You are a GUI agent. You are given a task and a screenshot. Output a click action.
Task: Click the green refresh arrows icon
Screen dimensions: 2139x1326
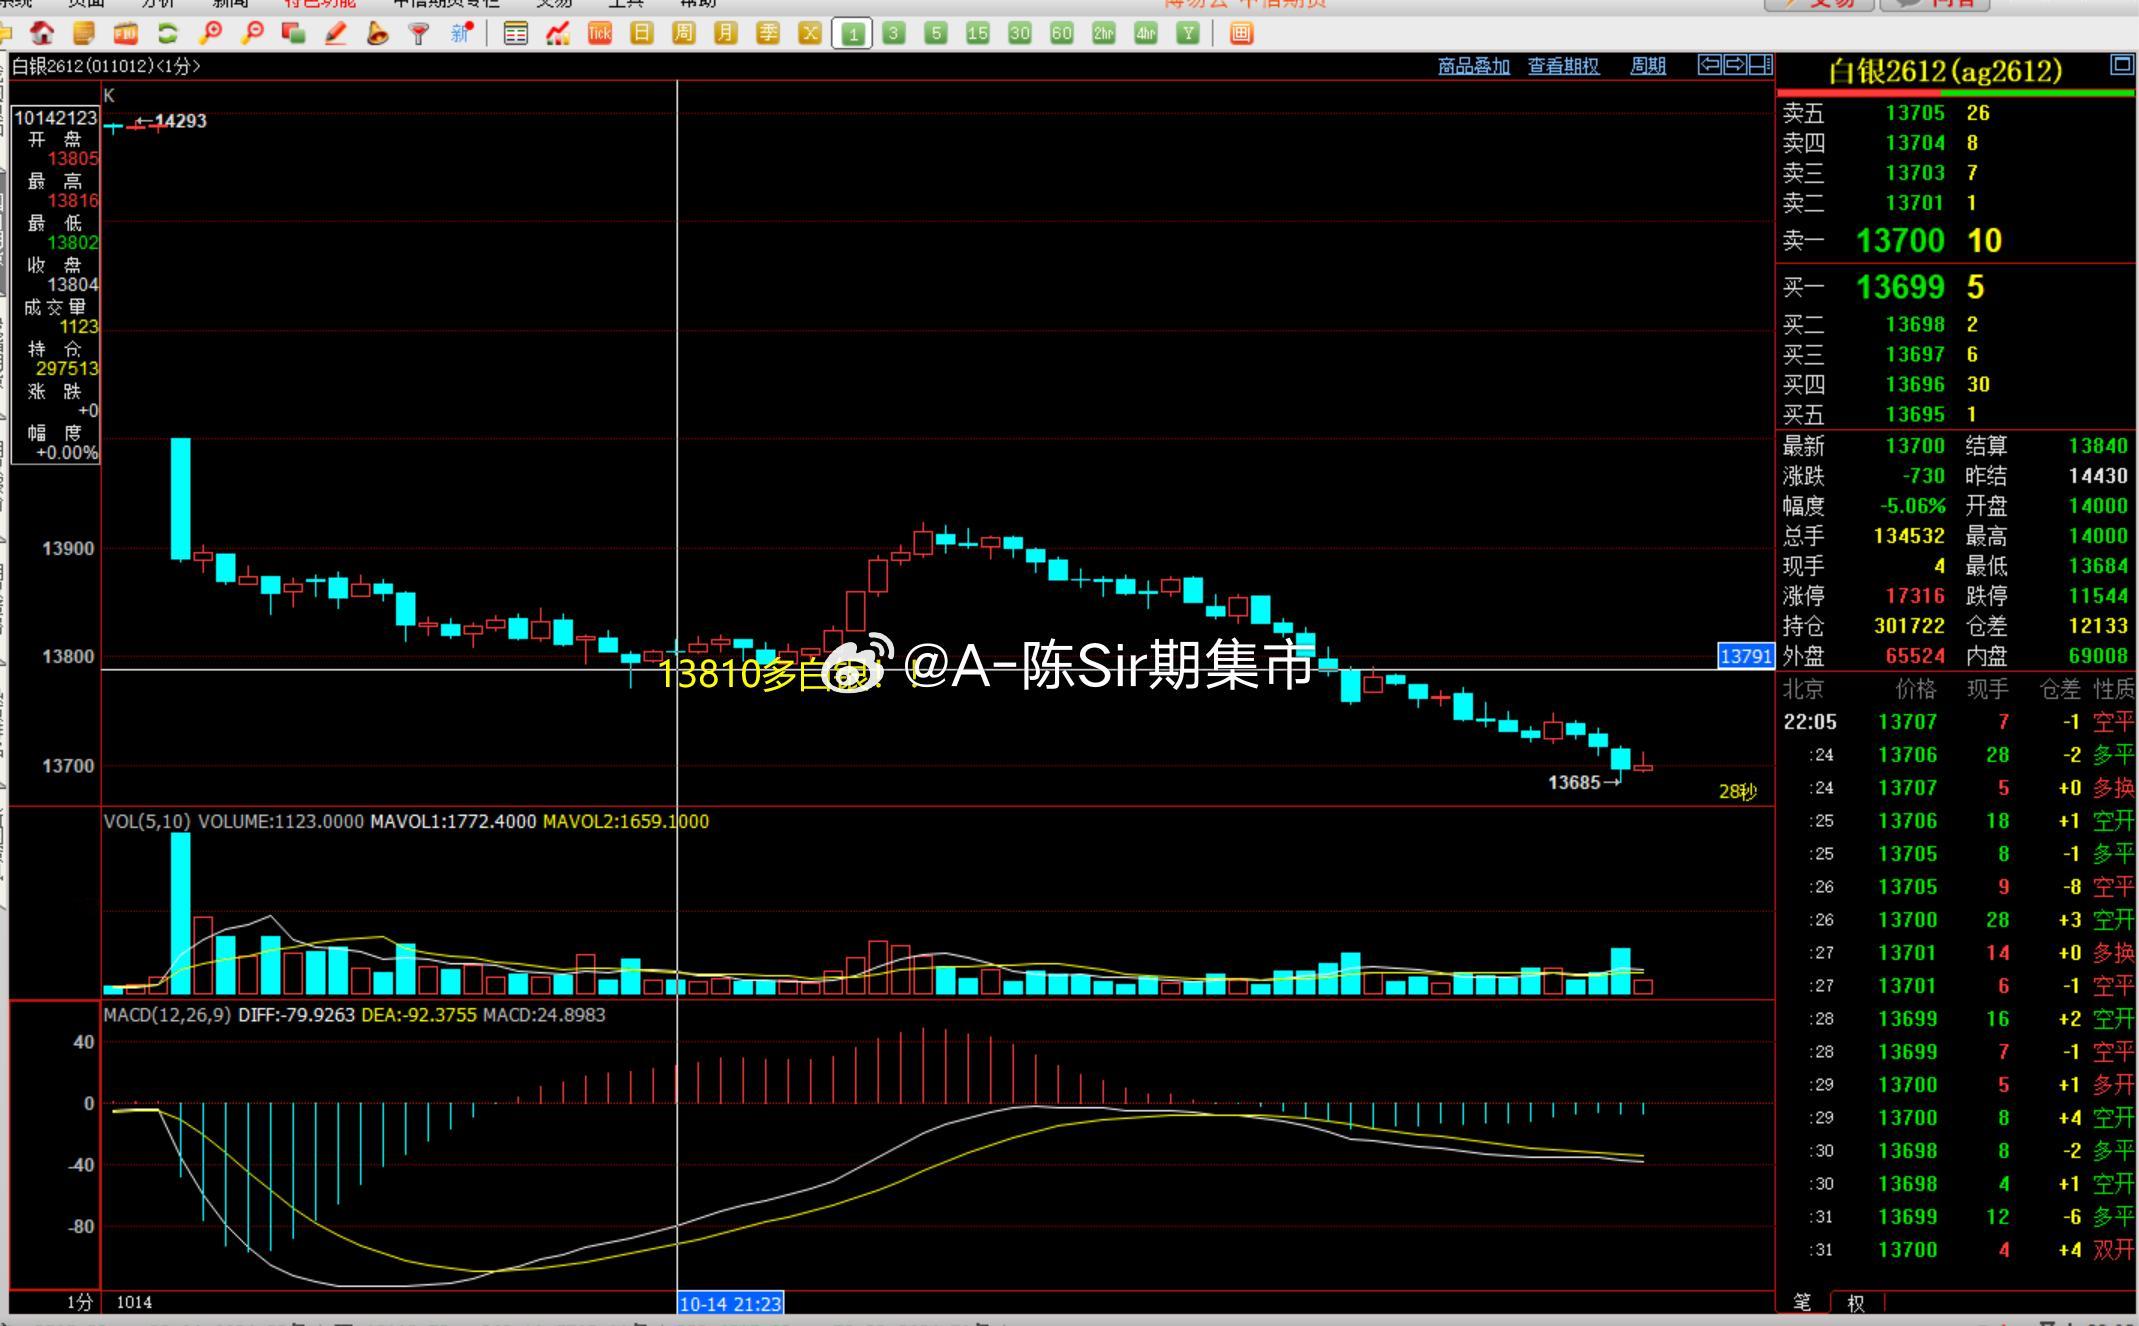point(168,34)
